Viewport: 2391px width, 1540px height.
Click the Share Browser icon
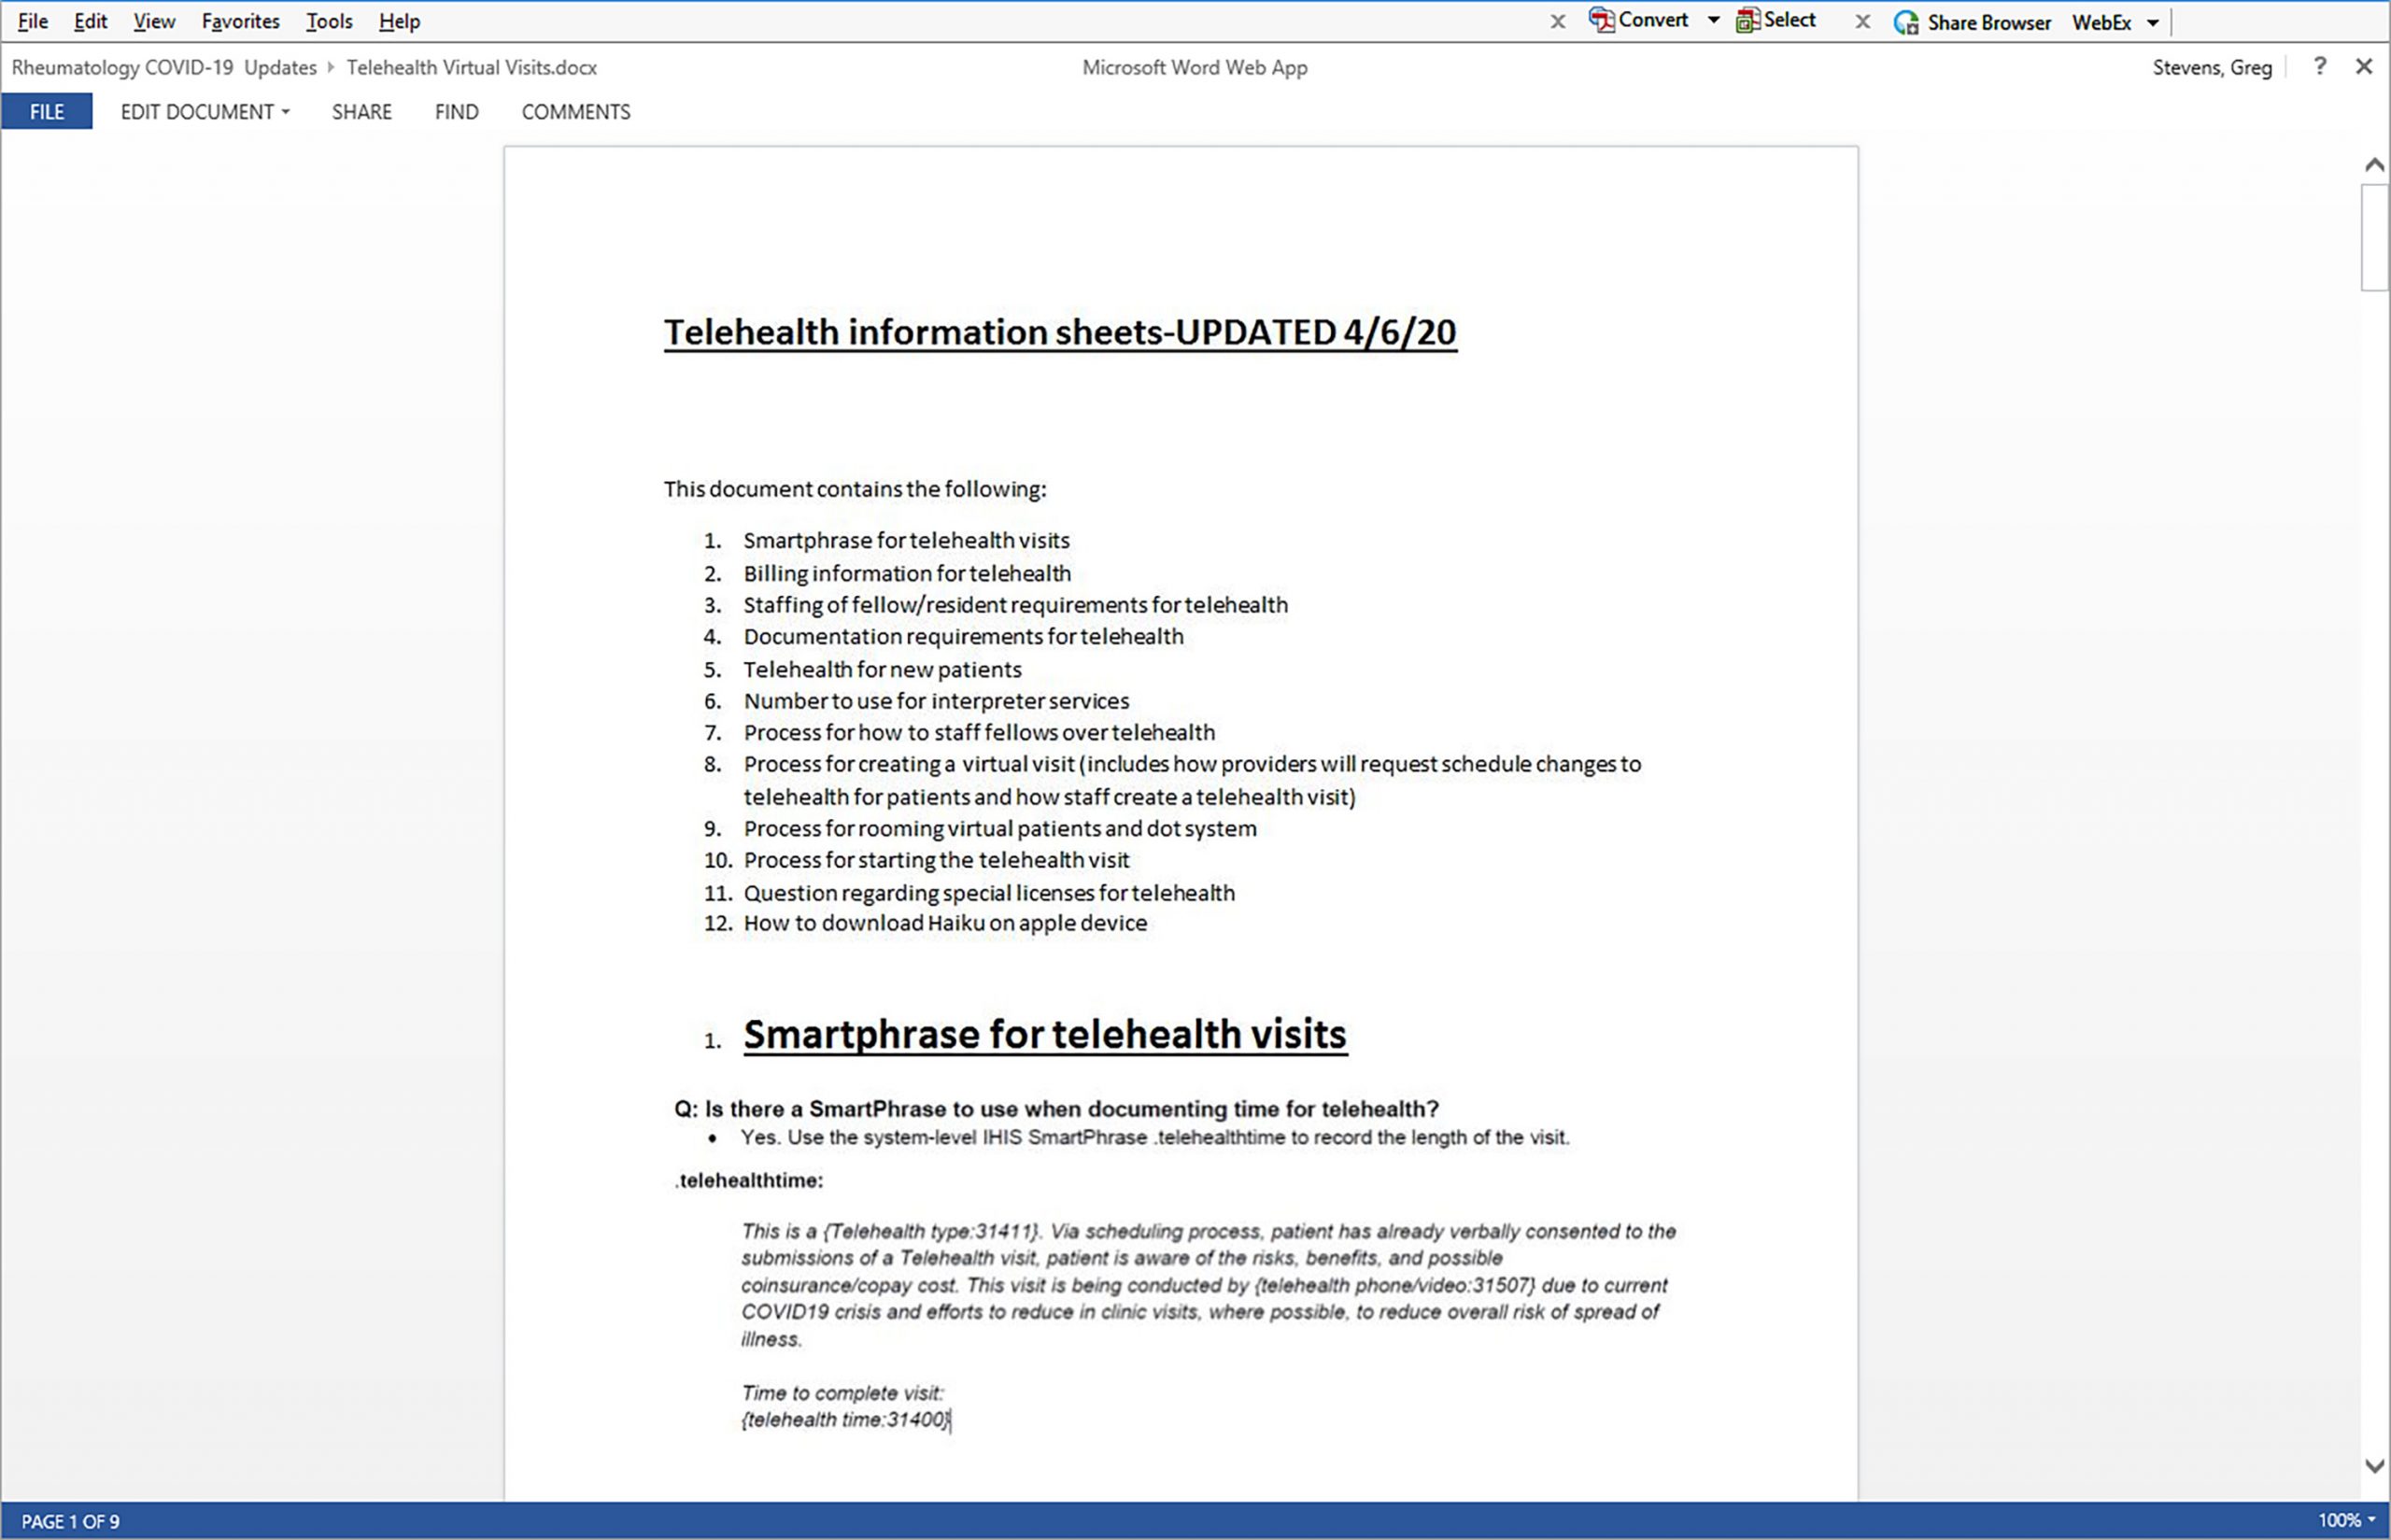pyautogui.click(x=1906, y=22)
